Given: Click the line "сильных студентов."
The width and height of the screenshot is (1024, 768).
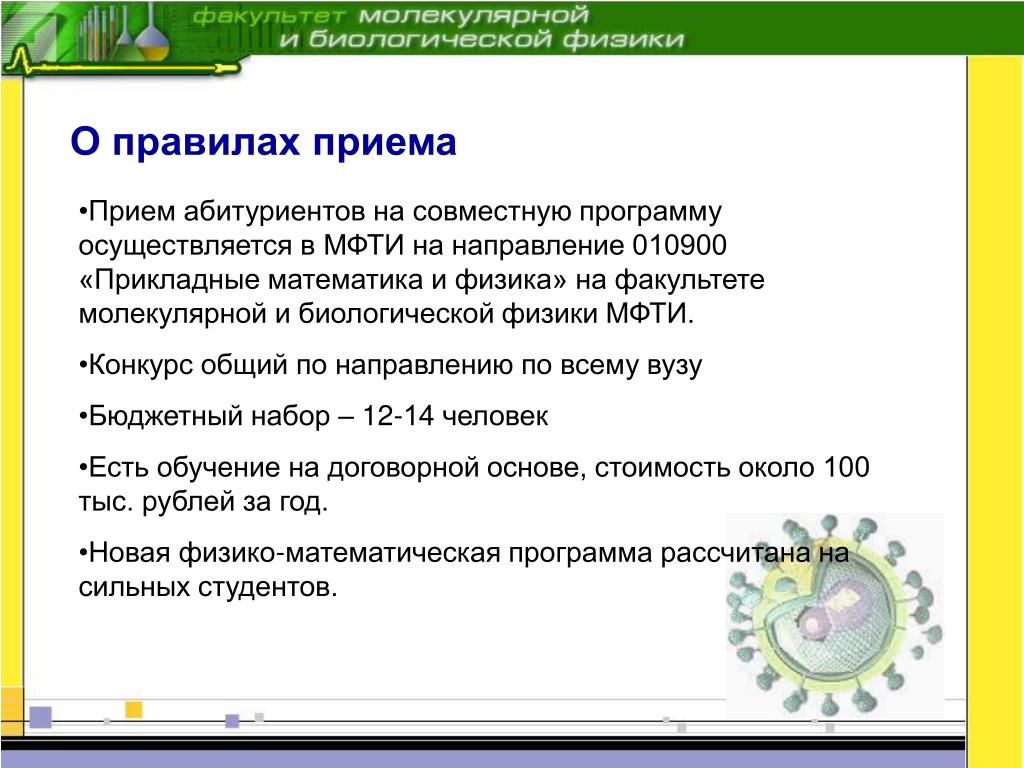Looking at the screenshot, I should pos(208,587).
